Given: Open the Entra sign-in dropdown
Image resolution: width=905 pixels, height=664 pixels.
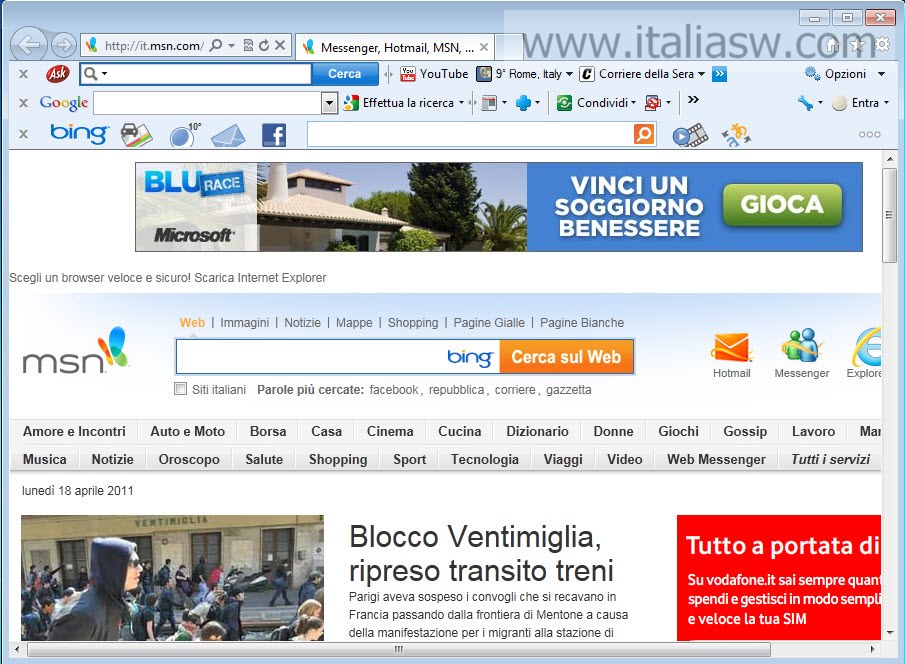Looking at the screenshot, I should tap(886, 103).
